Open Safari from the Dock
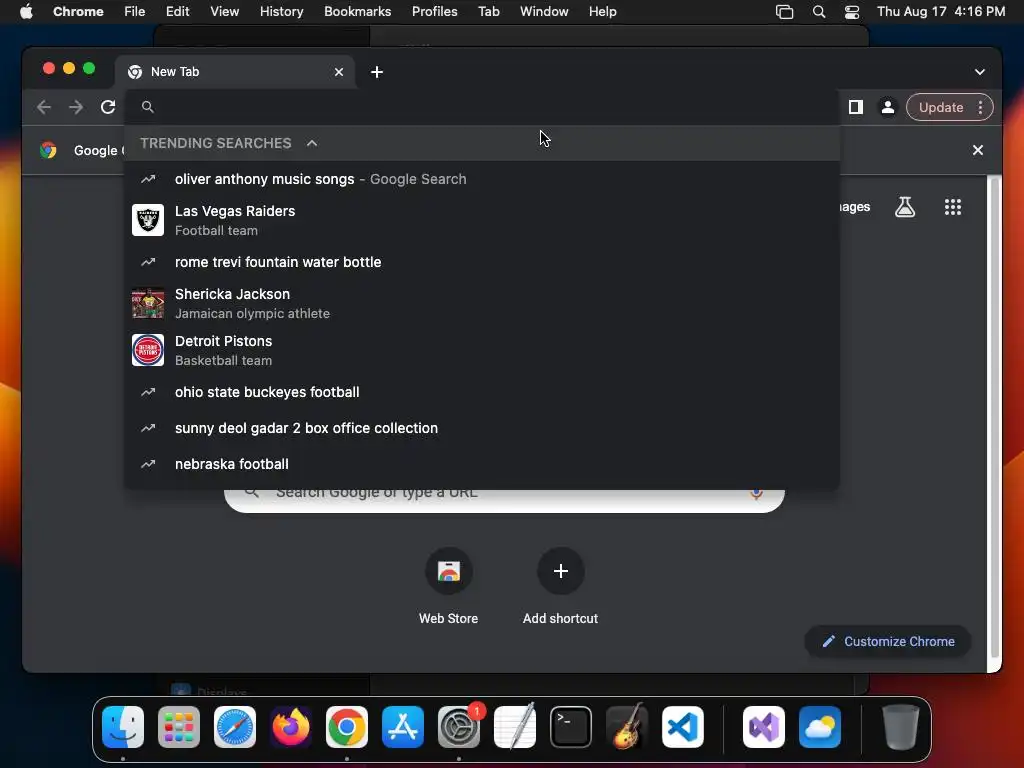1024x768 pixels. 235,727
